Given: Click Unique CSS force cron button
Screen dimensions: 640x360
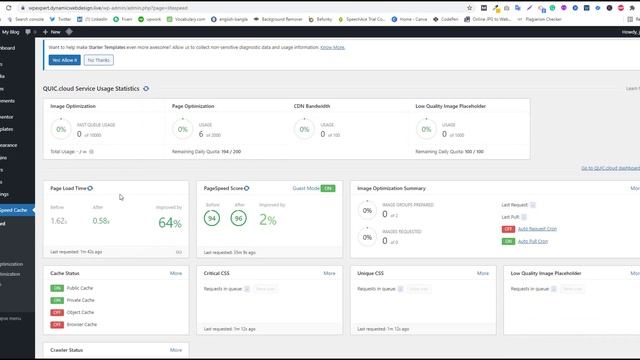Looking at the screenshot, I should [419, 289].
